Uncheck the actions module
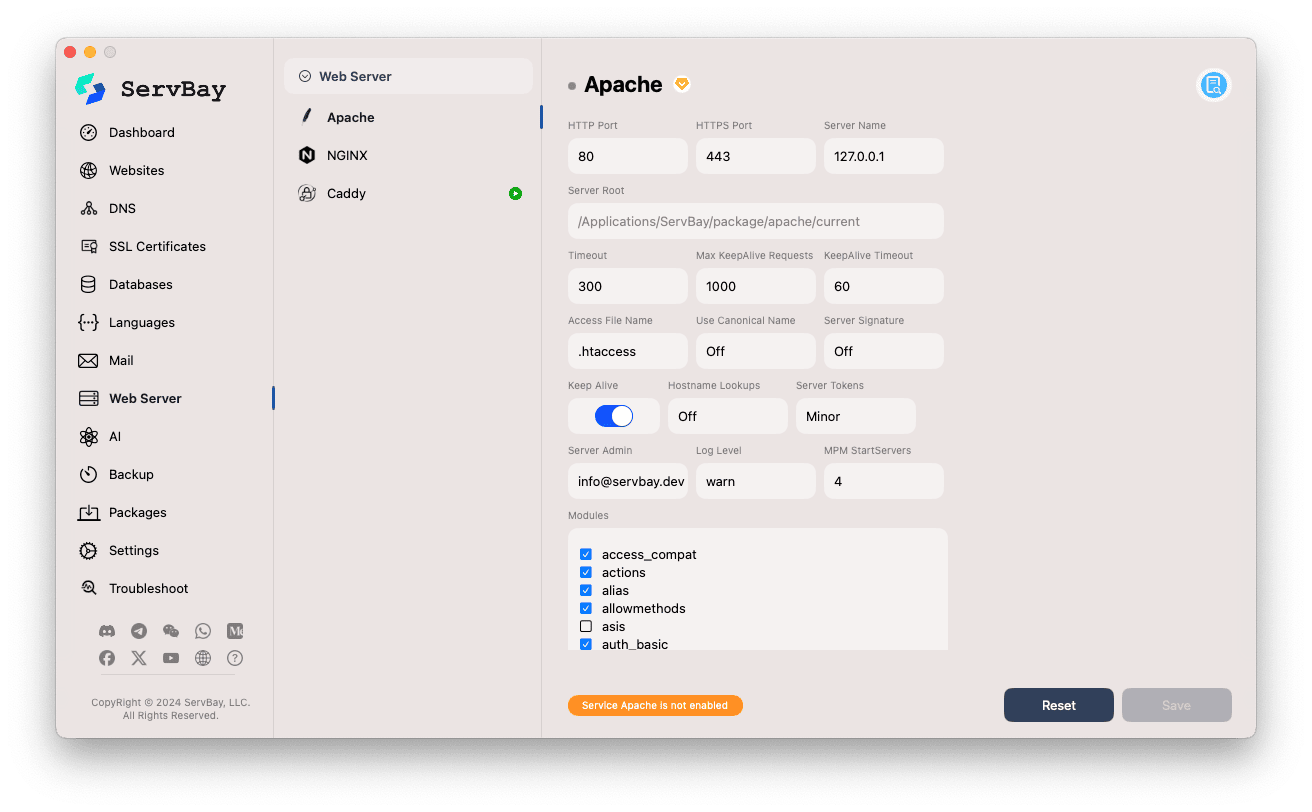The image size is (1312, 812). [586, 572]
